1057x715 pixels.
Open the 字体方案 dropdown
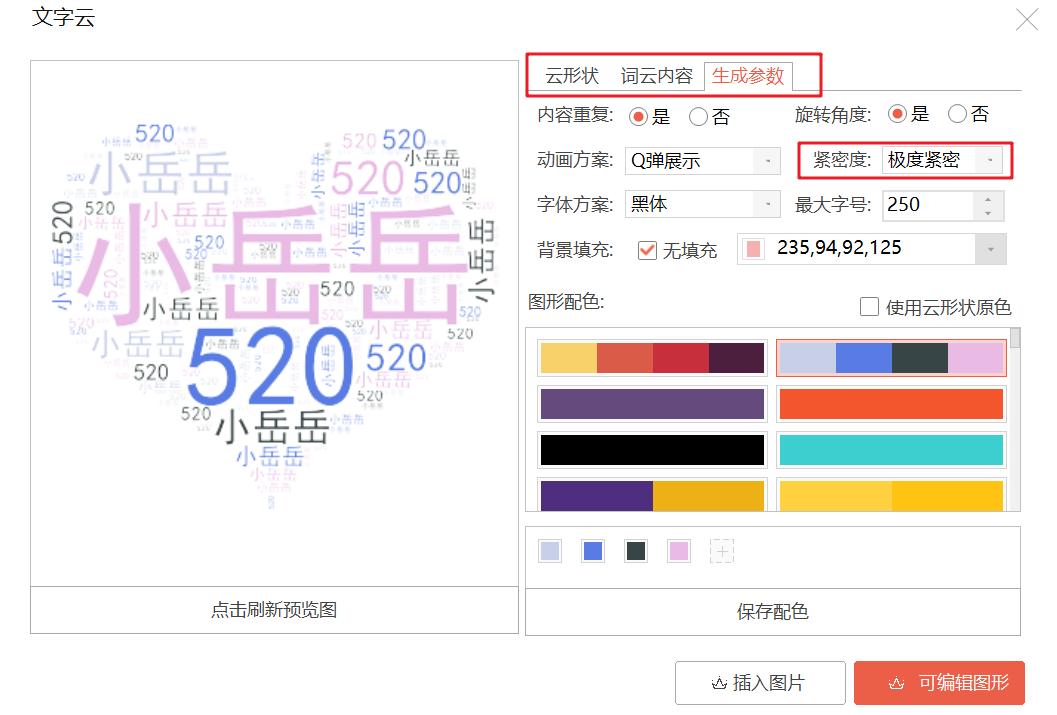click(766, 205)
